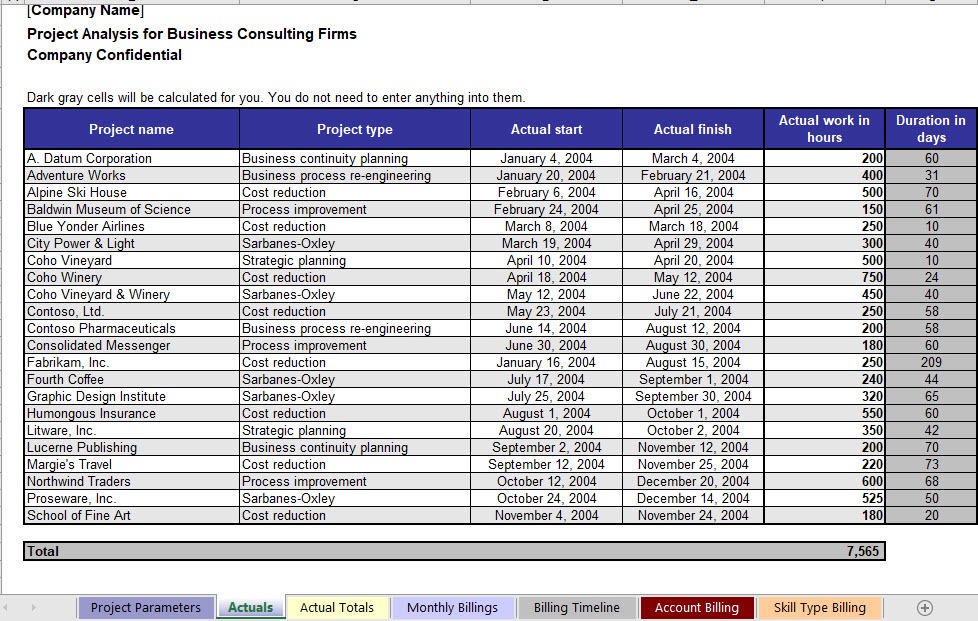The image size is (978, 621).
Task: Select Adventure Works Business process re-engineering cell
Action: click(x=355, y=175)
